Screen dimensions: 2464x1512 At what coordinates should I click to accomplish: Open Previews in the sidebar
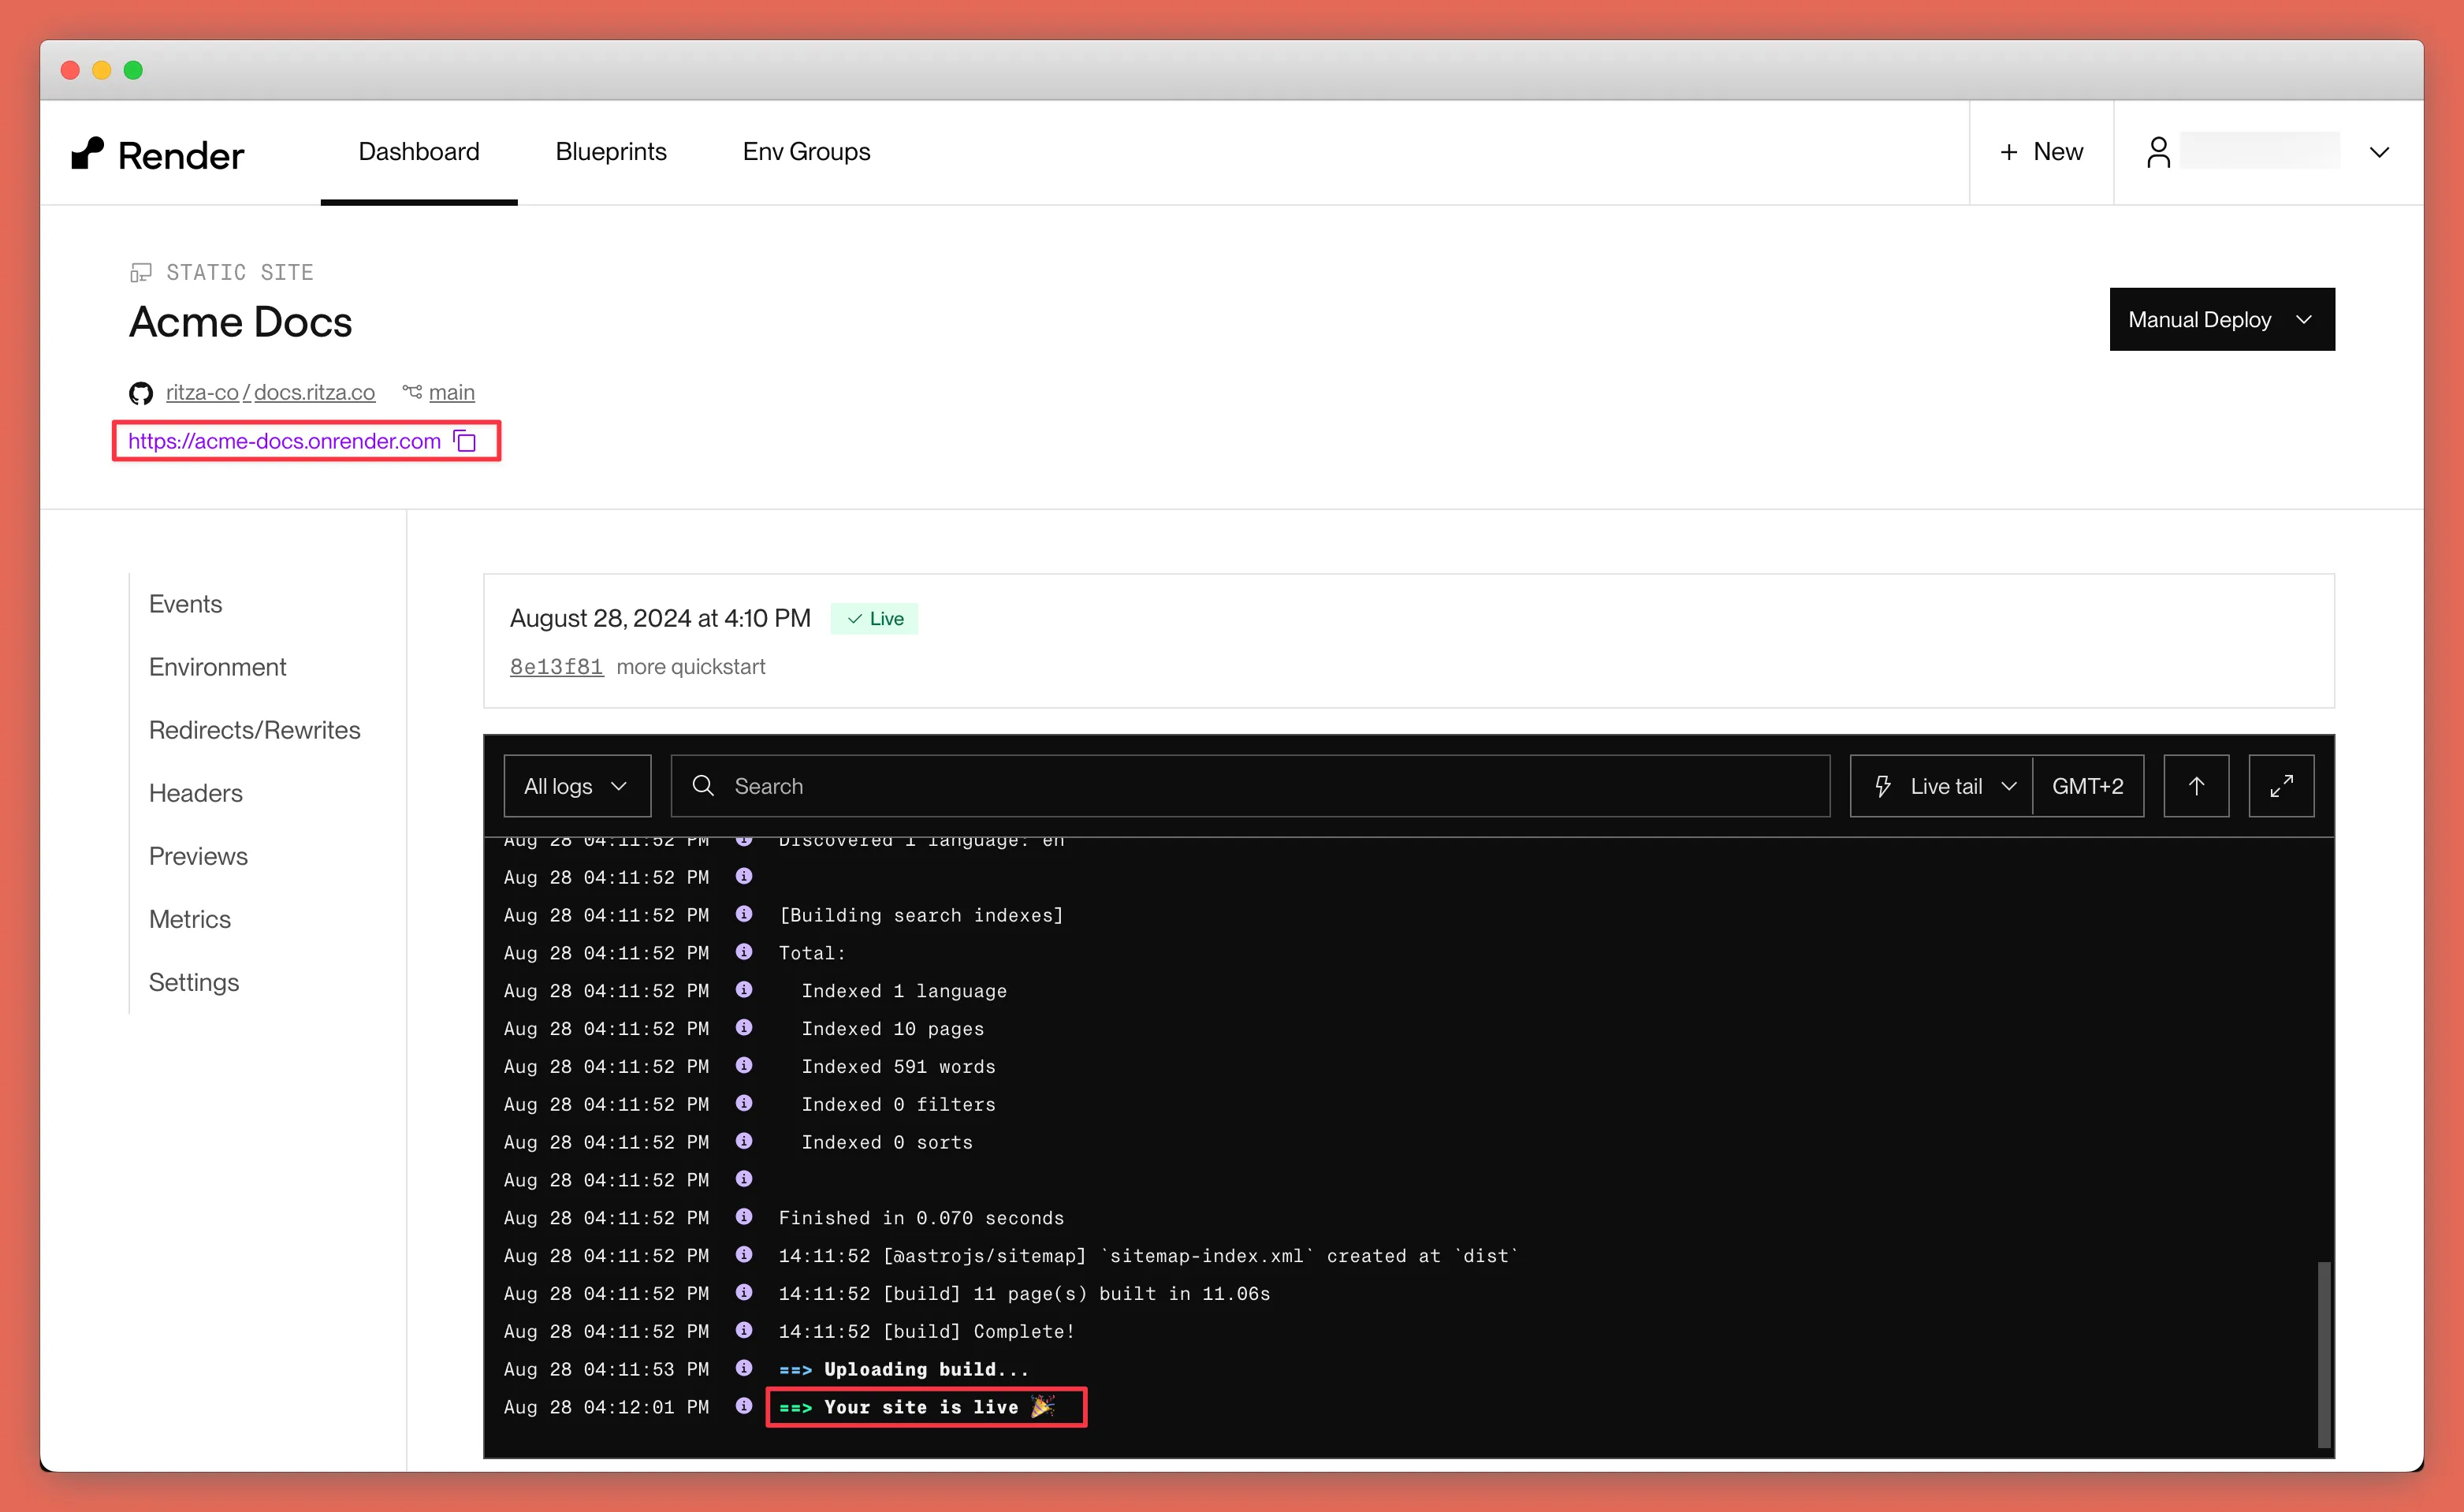198,856
